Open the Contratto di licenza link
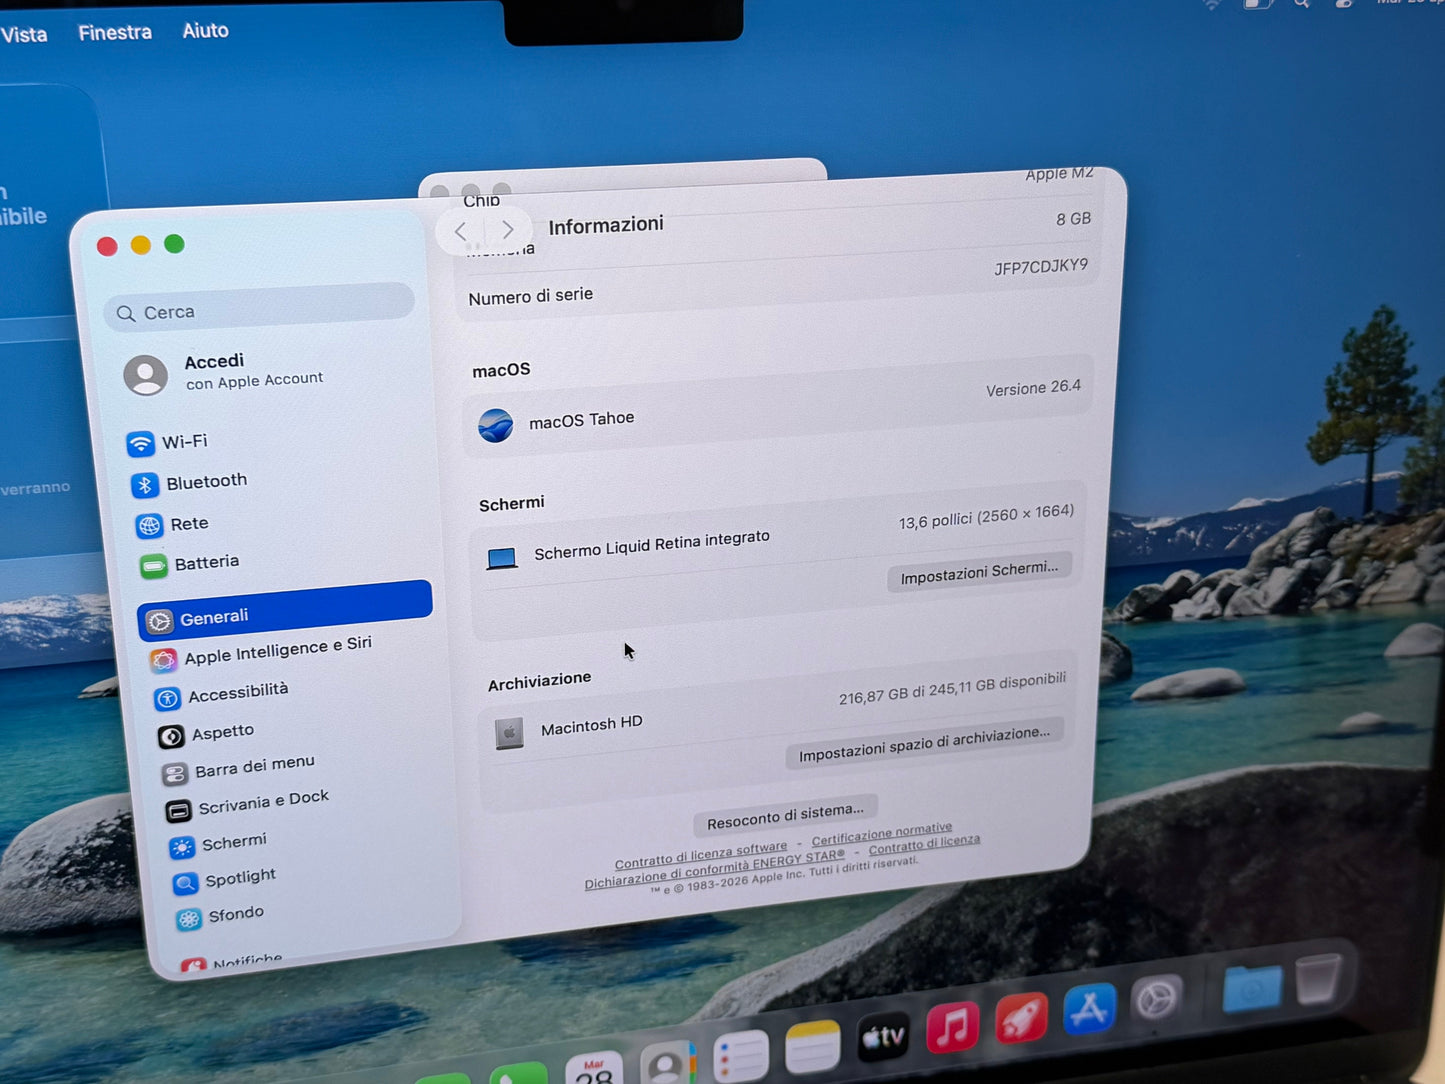Image resolution: width=1445 pixels, height=1084 pixels. click(x=924, y=845)
